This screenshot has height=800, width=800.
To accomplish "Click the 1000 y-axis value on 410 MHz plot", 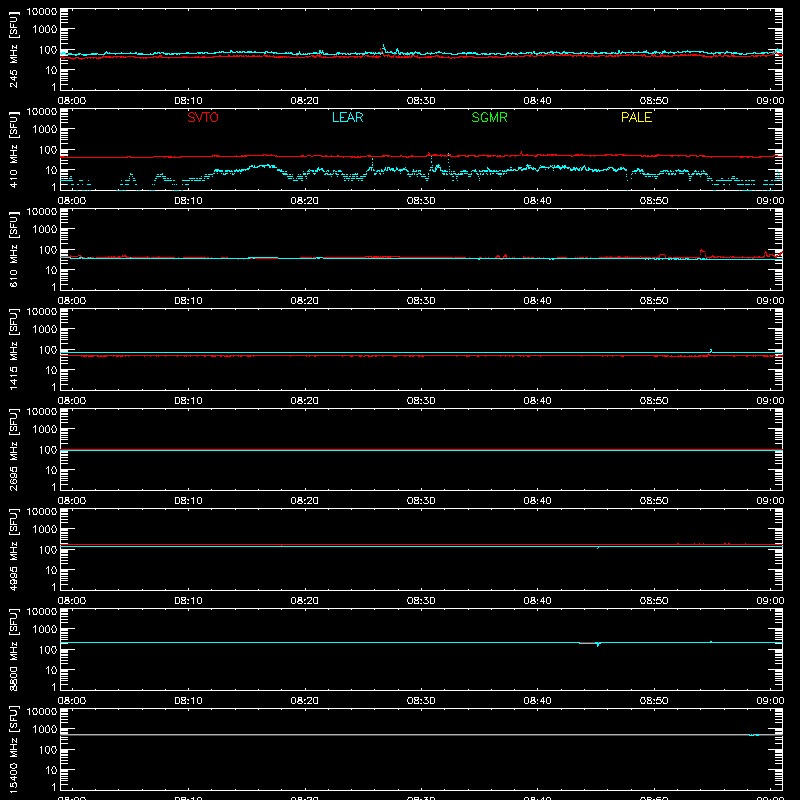I will point(45,129).
